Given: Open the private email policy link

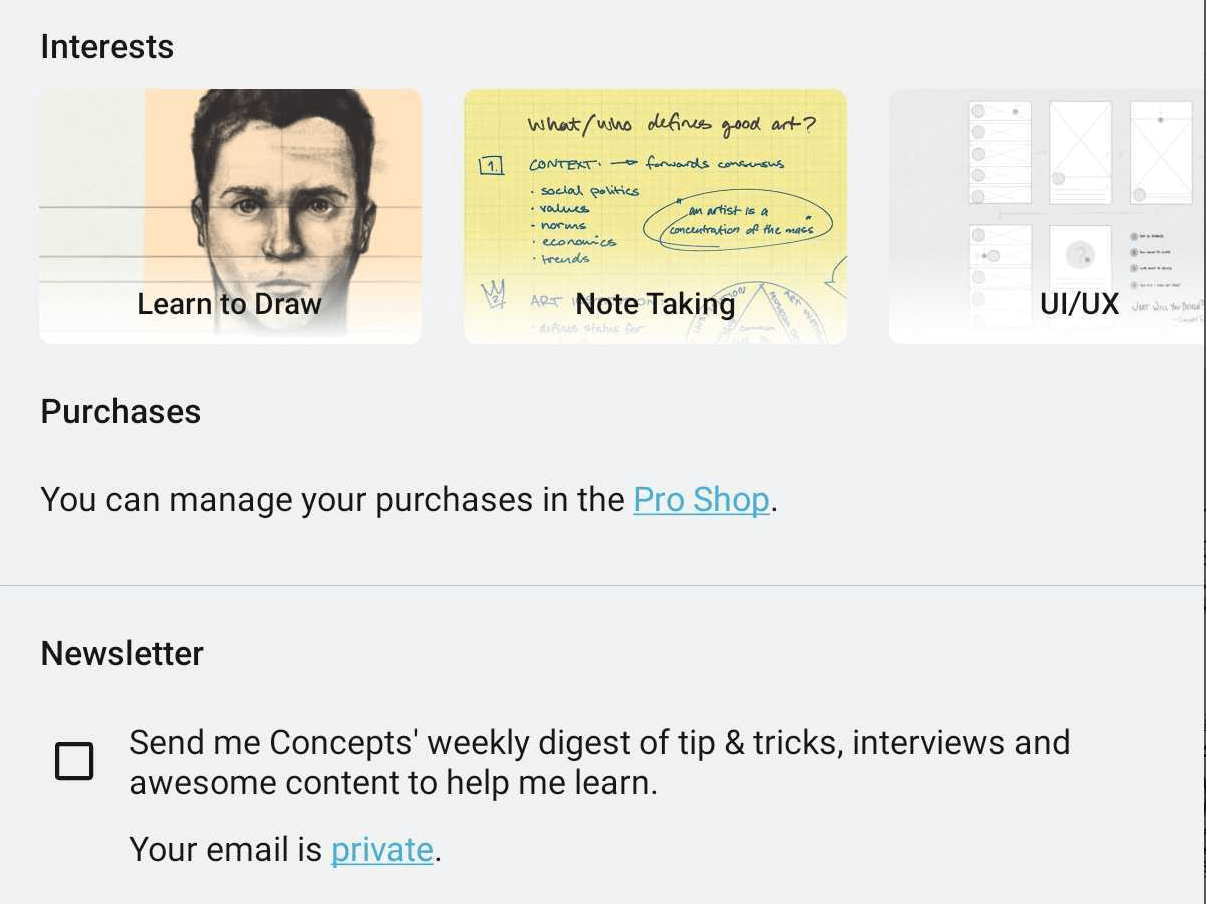Looking at the screenshot, I should (382, 850).
